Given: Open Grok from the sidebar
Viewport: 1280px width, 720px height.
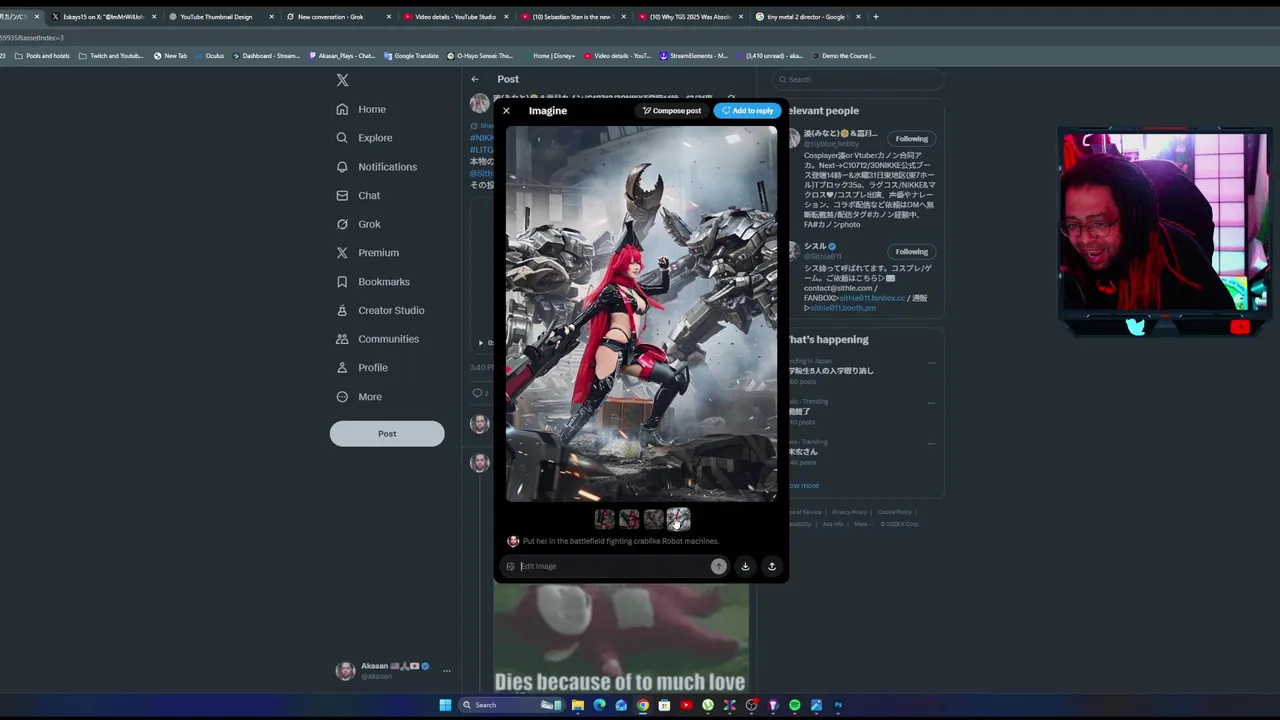Looking at the screenshot, I should (359, 224).
